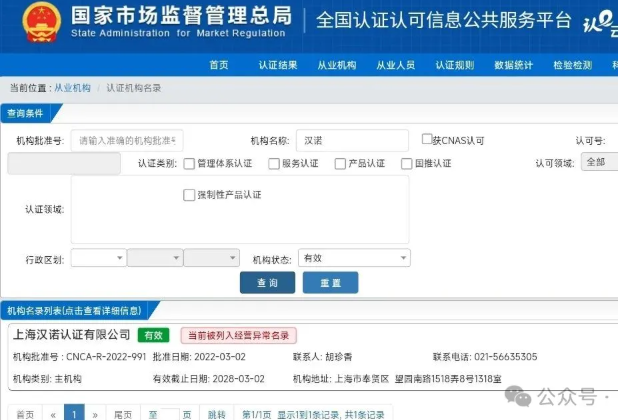
Task: Click the 批准日期 2022-03-02 text
Action: [199, 357]
